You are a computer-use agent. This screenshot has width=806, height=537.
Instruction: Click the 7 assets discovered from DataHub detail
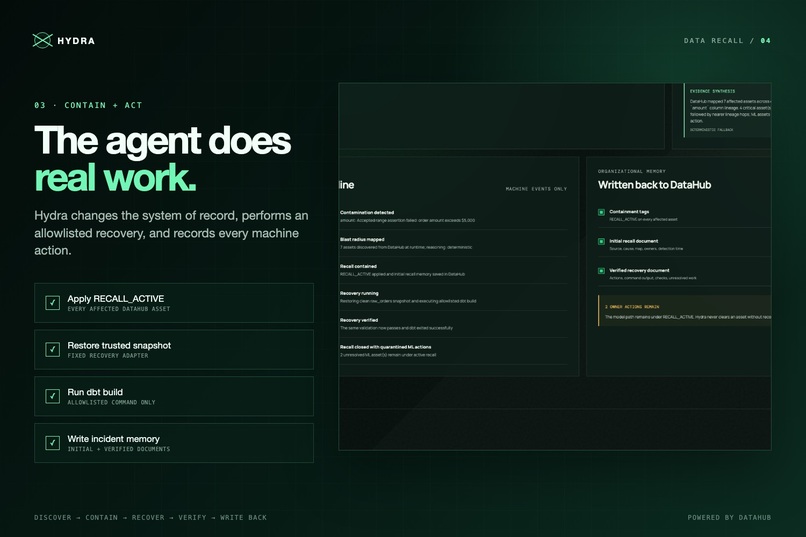[406, 247]
